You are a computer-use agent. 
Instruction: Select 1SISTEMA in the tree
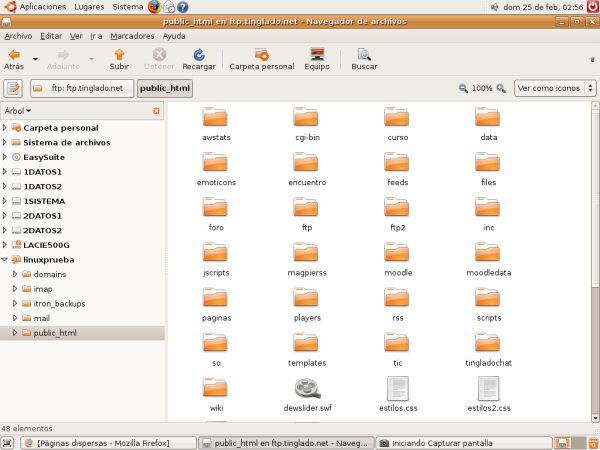pos(44,201)
